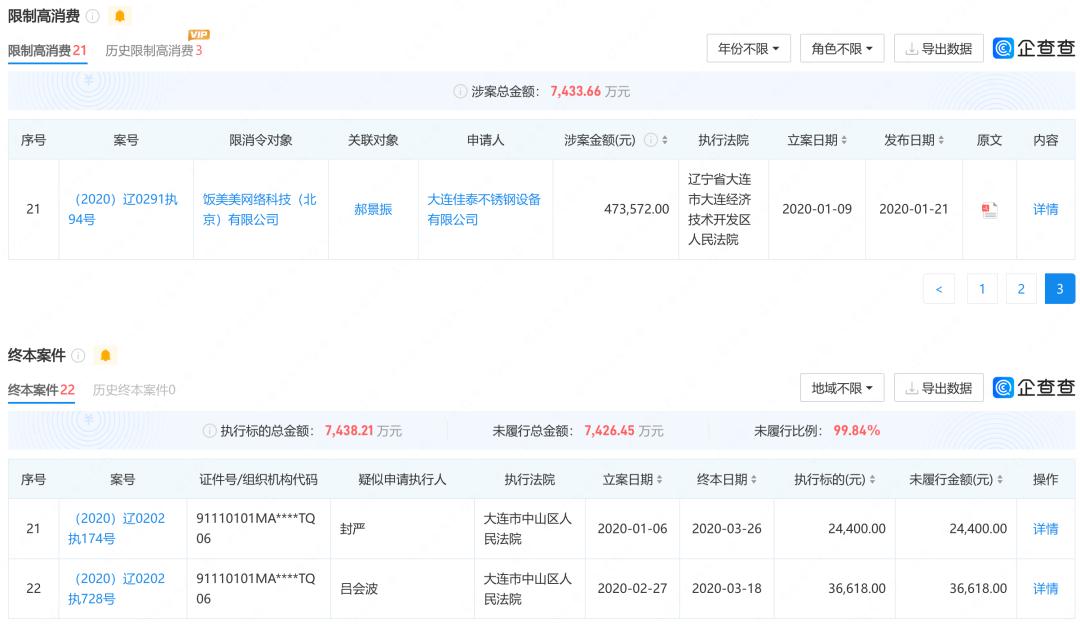Click 未履行金额 36,618.00 in row 22
This screenshot has width=1080, height=624.
pos(978,589)
